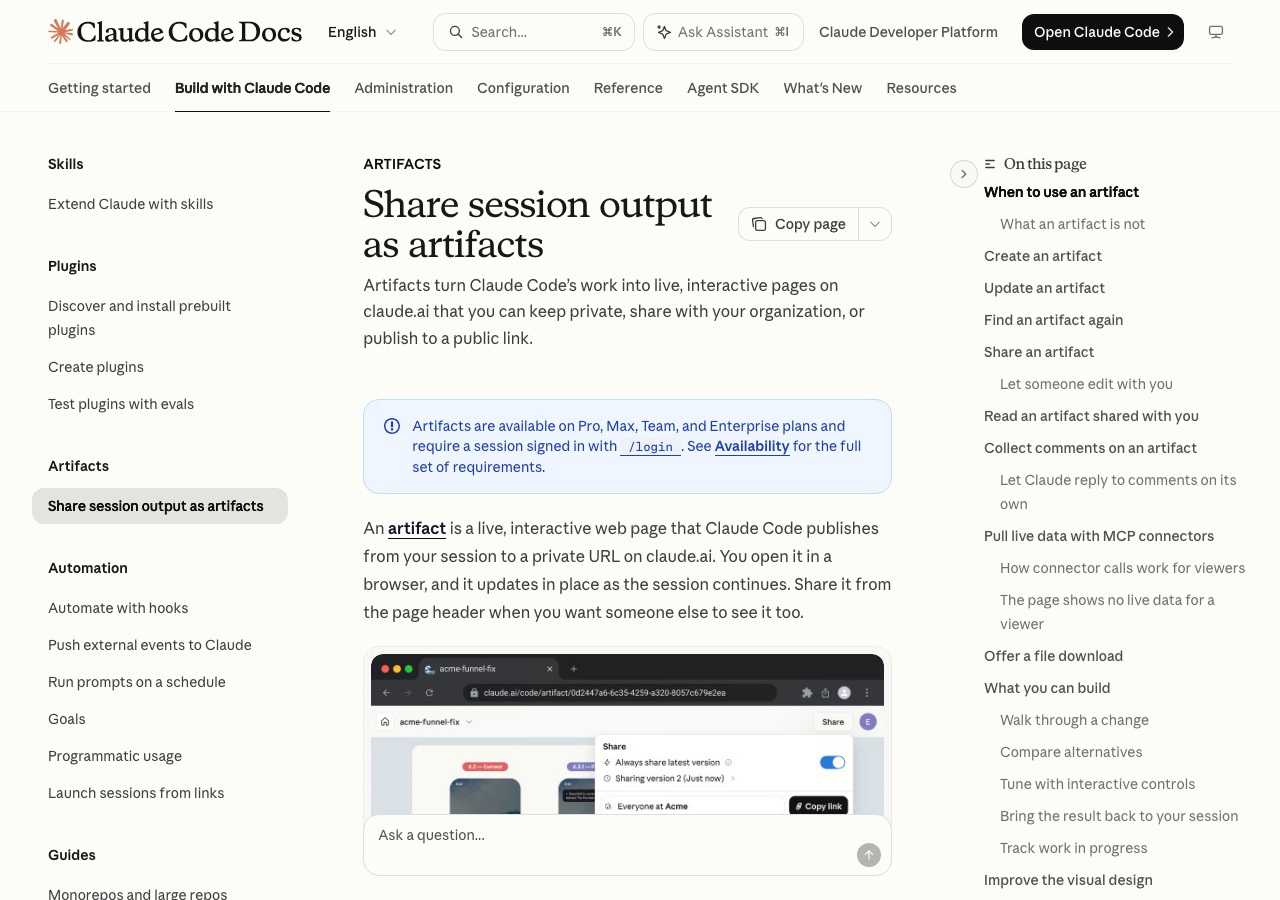Click the send arrow in question box
1280x900 pixels.
pyautogui.click(x=869, y=855)
